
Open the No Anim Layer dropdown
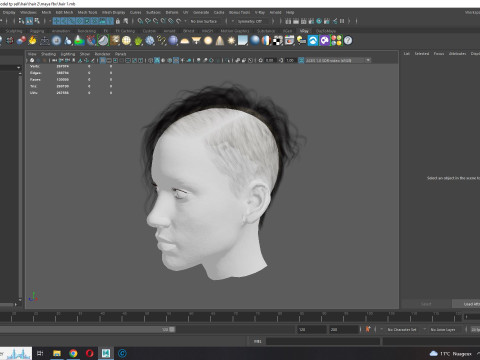(x=444, y=329)
